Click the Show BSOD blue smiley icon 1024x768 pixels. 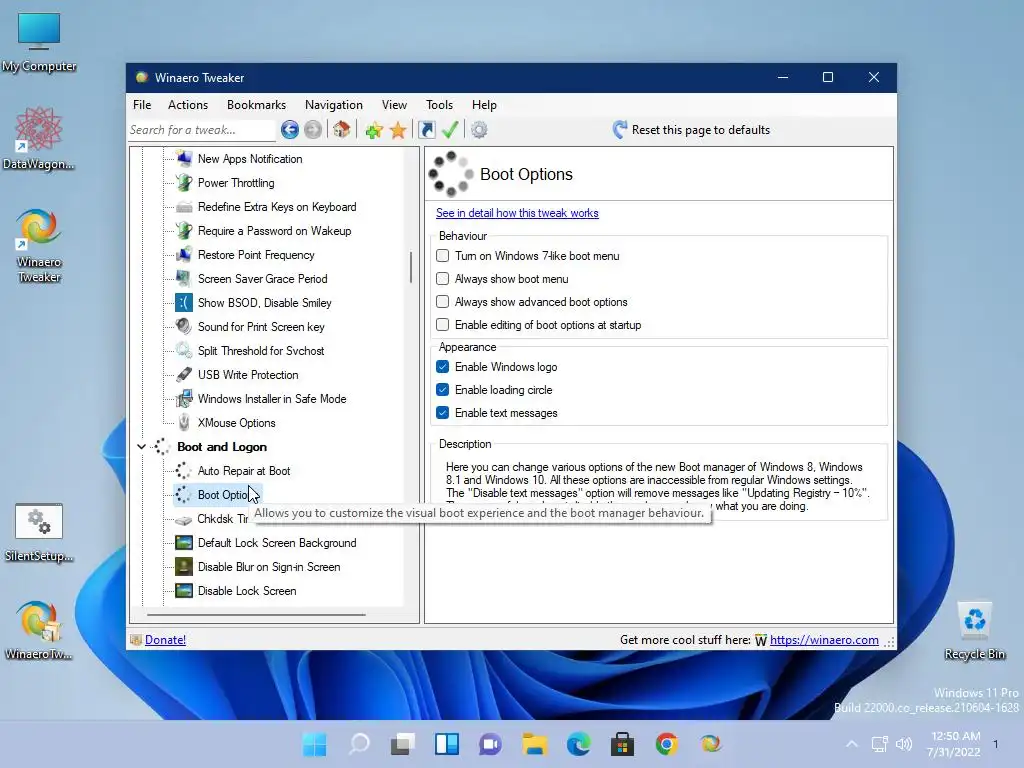pyautogui.click(x=184, y=302)
